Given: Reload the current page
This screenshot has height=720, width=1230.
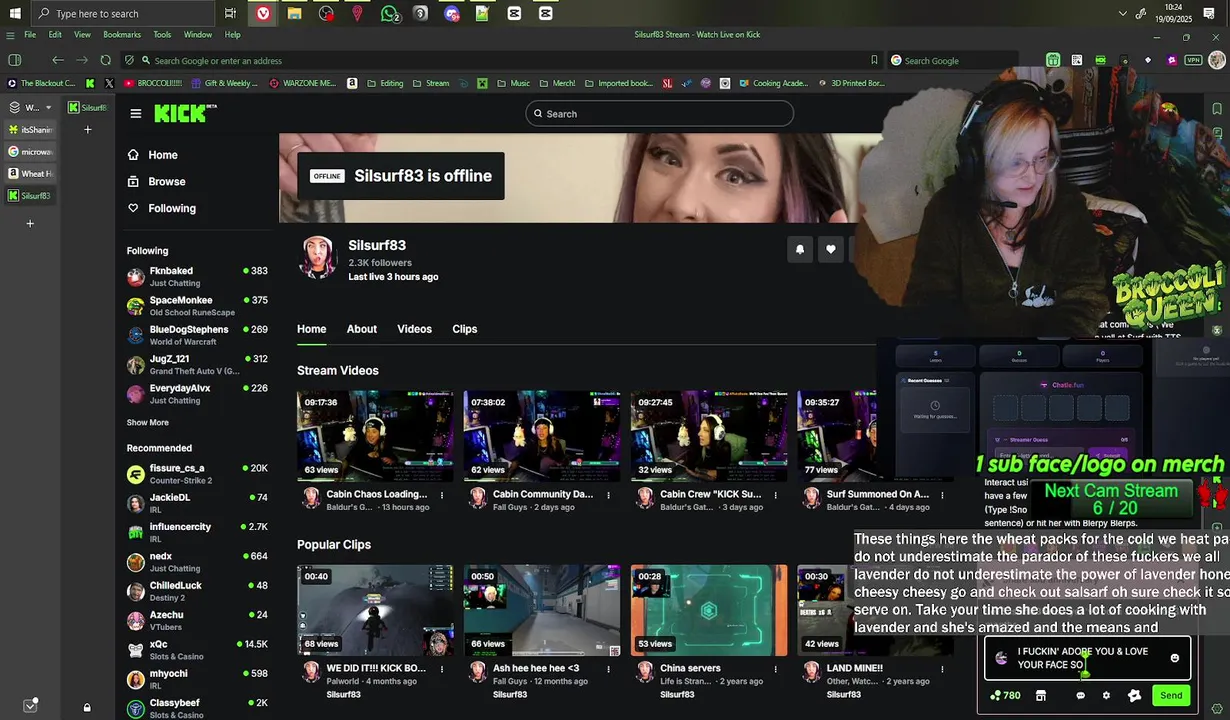Looking at the screenshot, I should (106, 60).
